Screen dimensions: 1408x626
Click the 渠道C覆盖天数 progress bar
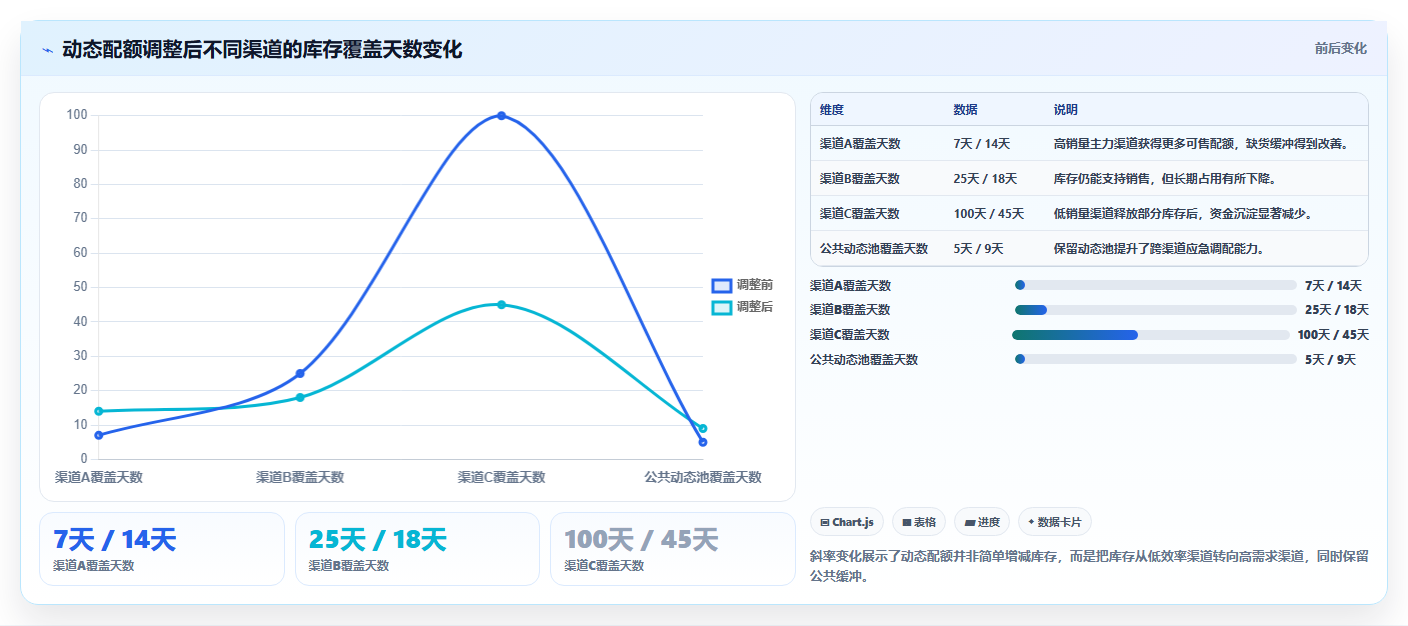[x=1151, y=335]
